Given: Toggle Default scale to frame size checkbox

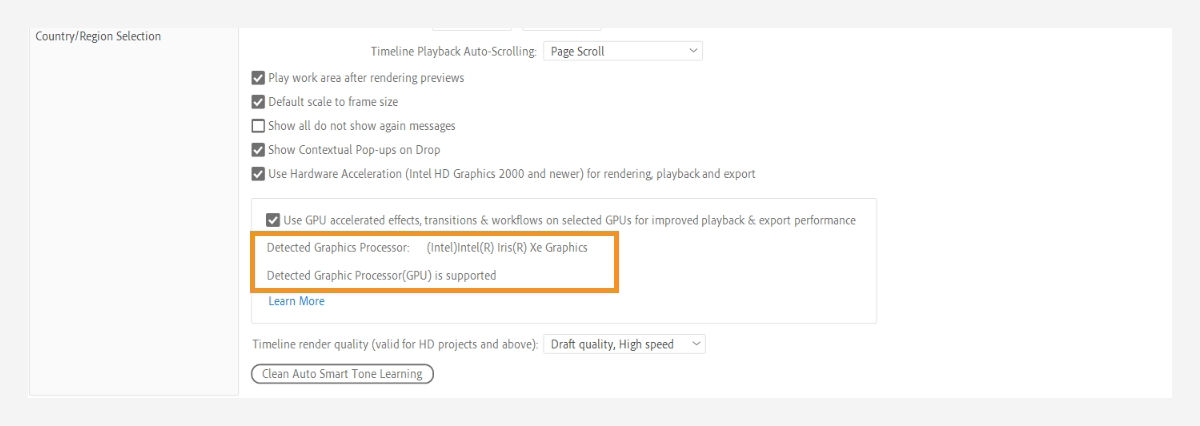Looking at the screenshot, I should (258, 102).
